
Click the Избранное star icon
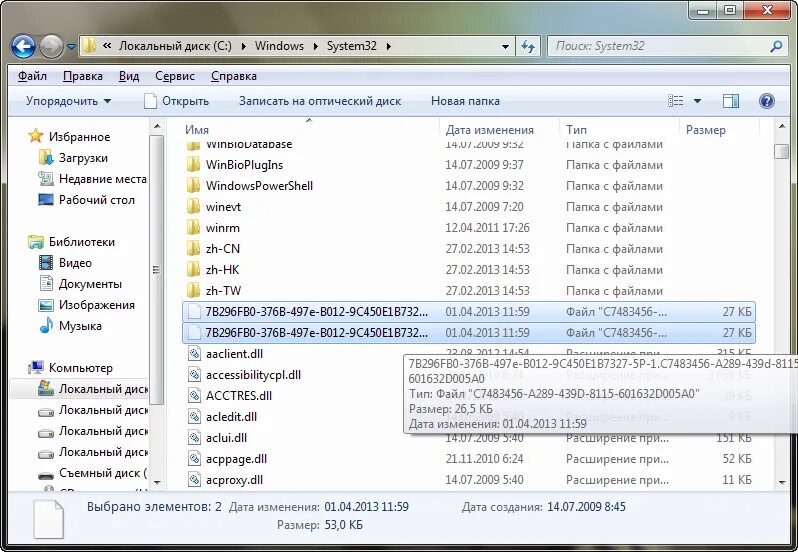coord(35,136)
